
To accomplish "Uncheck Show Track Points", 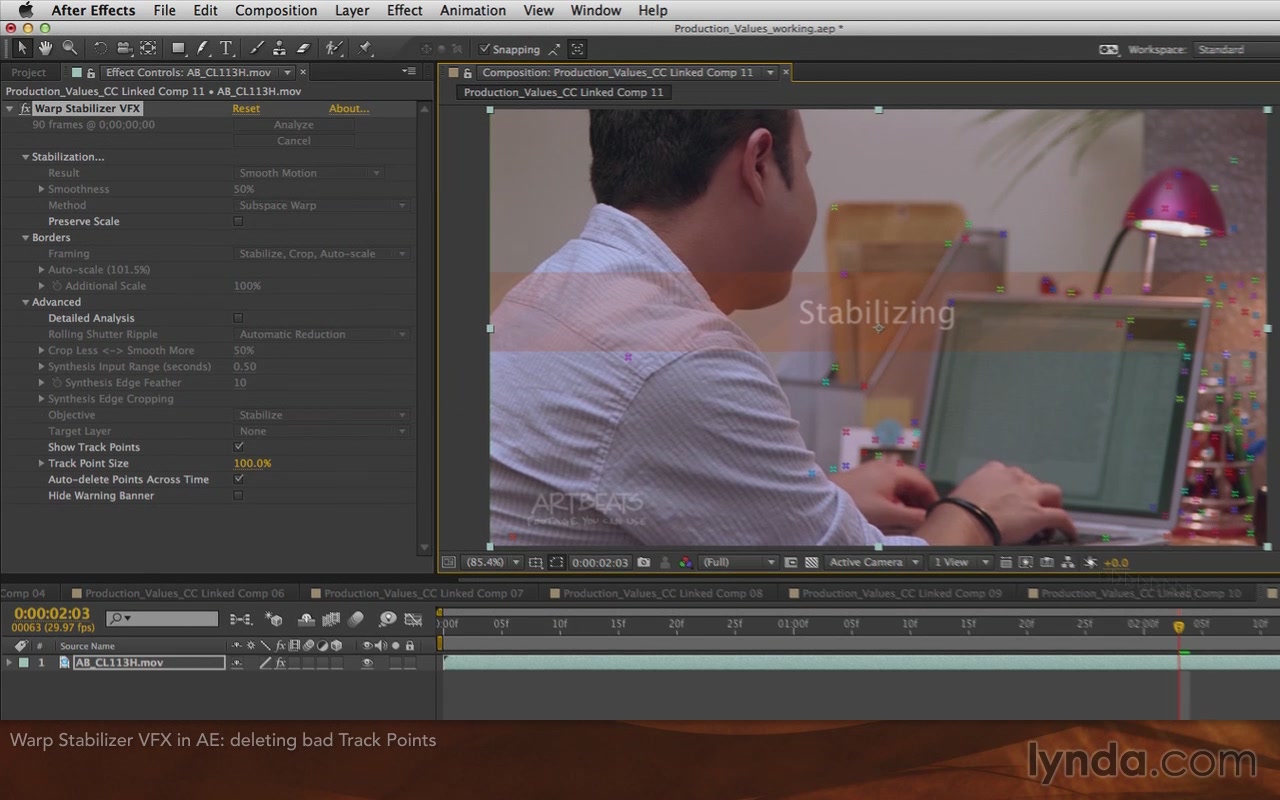I will click(238, 447).
